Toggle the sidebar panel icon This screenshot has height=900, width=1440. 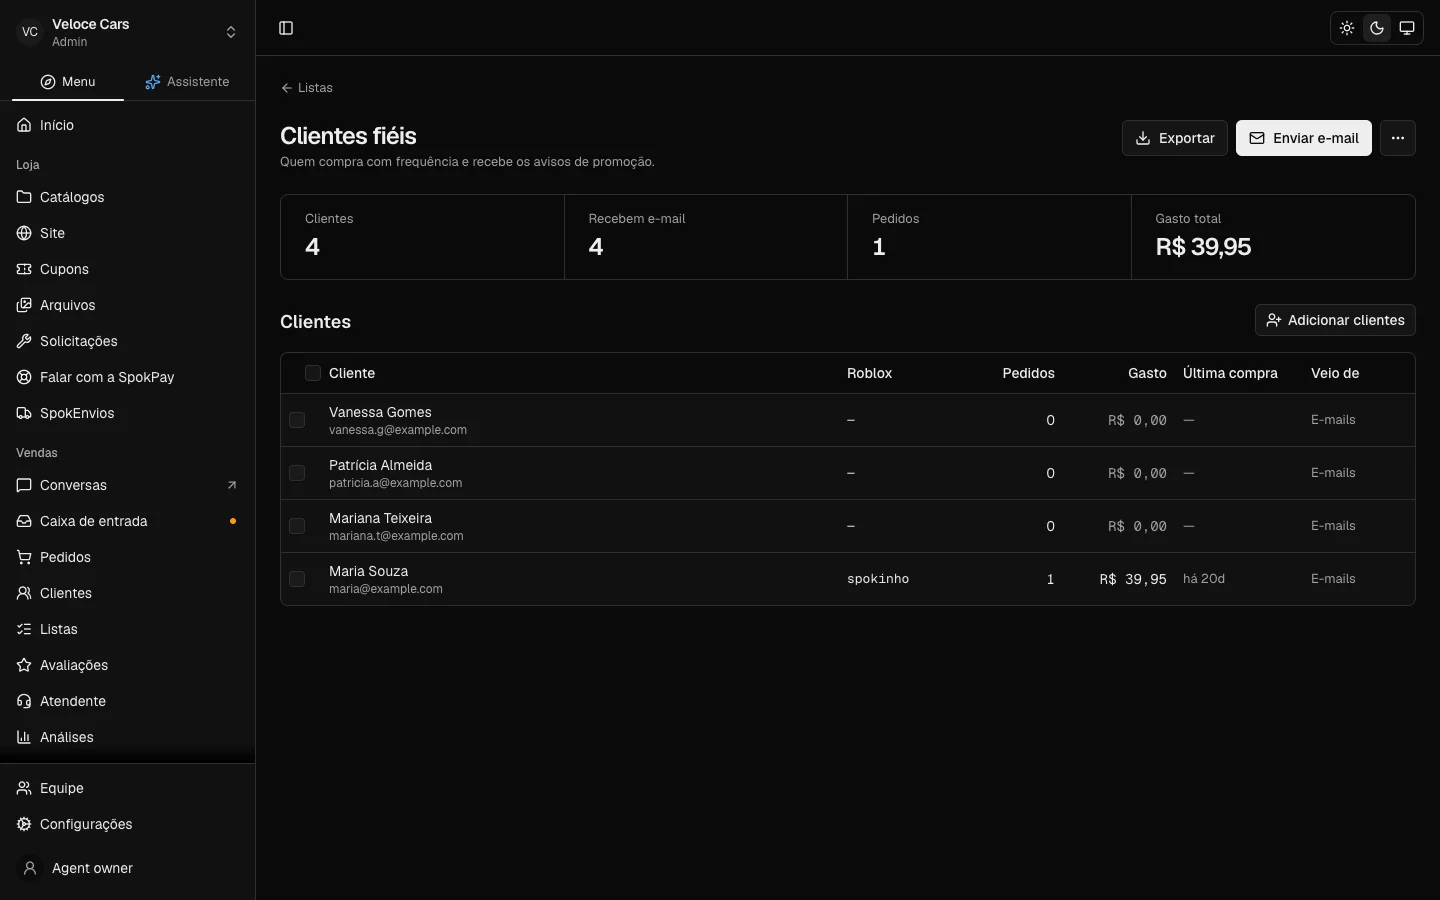(286, 28)
